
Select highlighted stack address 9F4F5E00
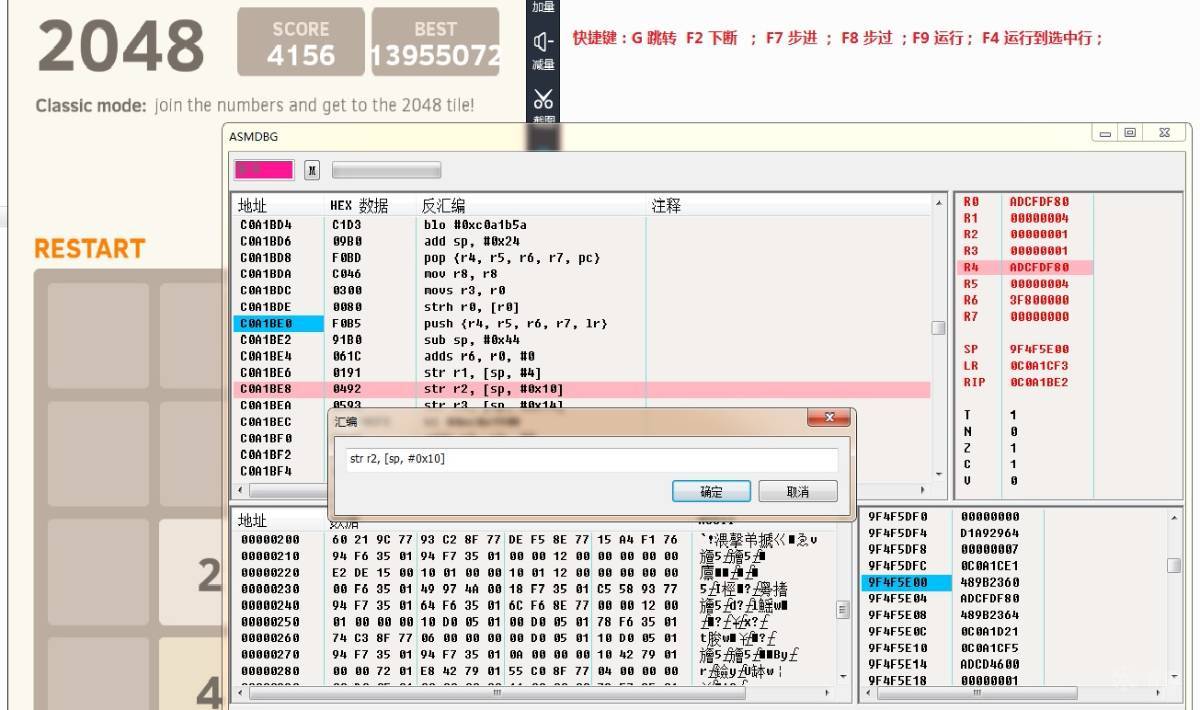coord(907,582)
